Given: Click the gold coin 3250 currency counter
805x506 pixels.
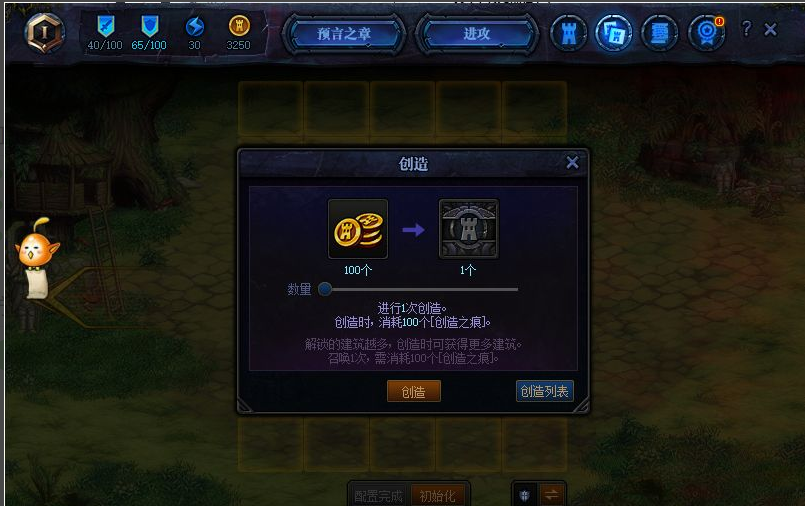Looking at the screenshot, I should [239, 33].
